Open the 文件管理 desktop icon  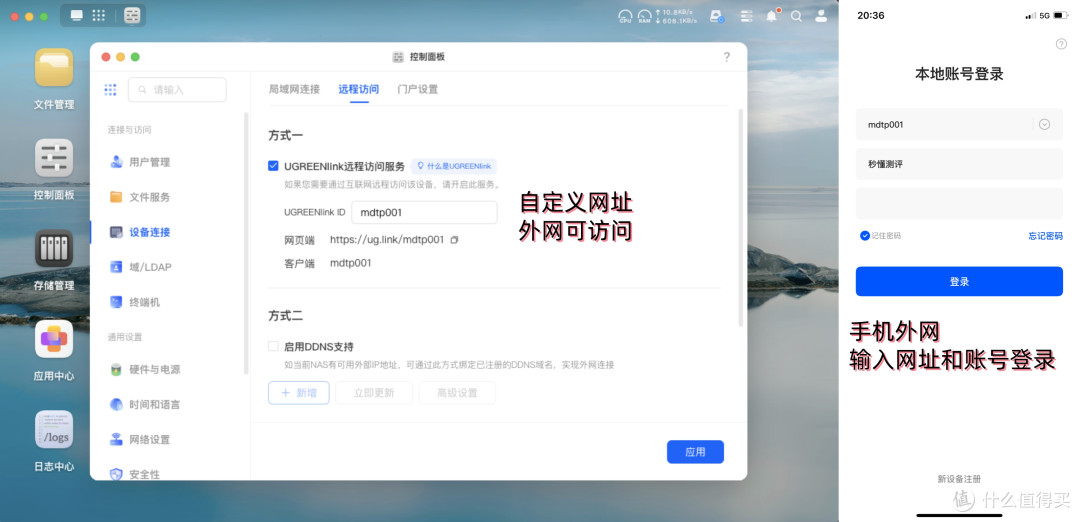54,67
